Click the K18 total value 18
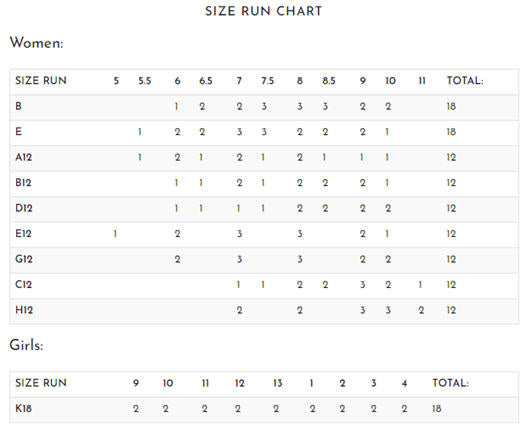Viewport: 531px width, 434px height. click(437, 409)
